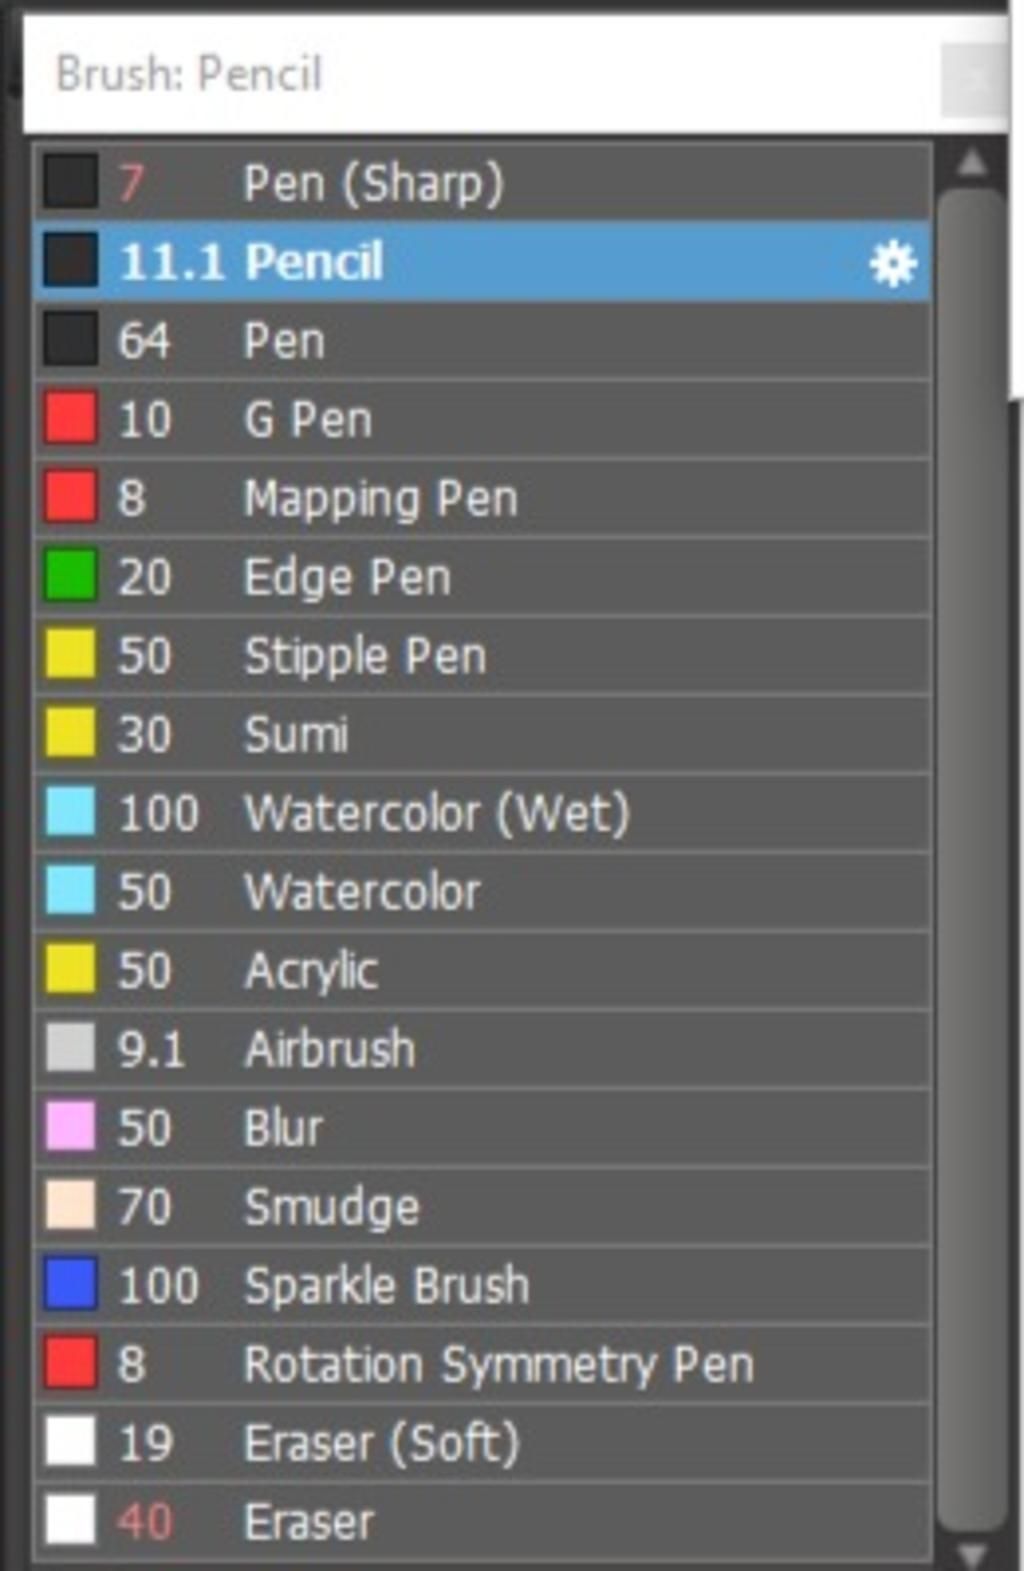Select the Airbrush entry
The width and height of the screenshot is (1024, 1571).
(x=330, y=1049)
